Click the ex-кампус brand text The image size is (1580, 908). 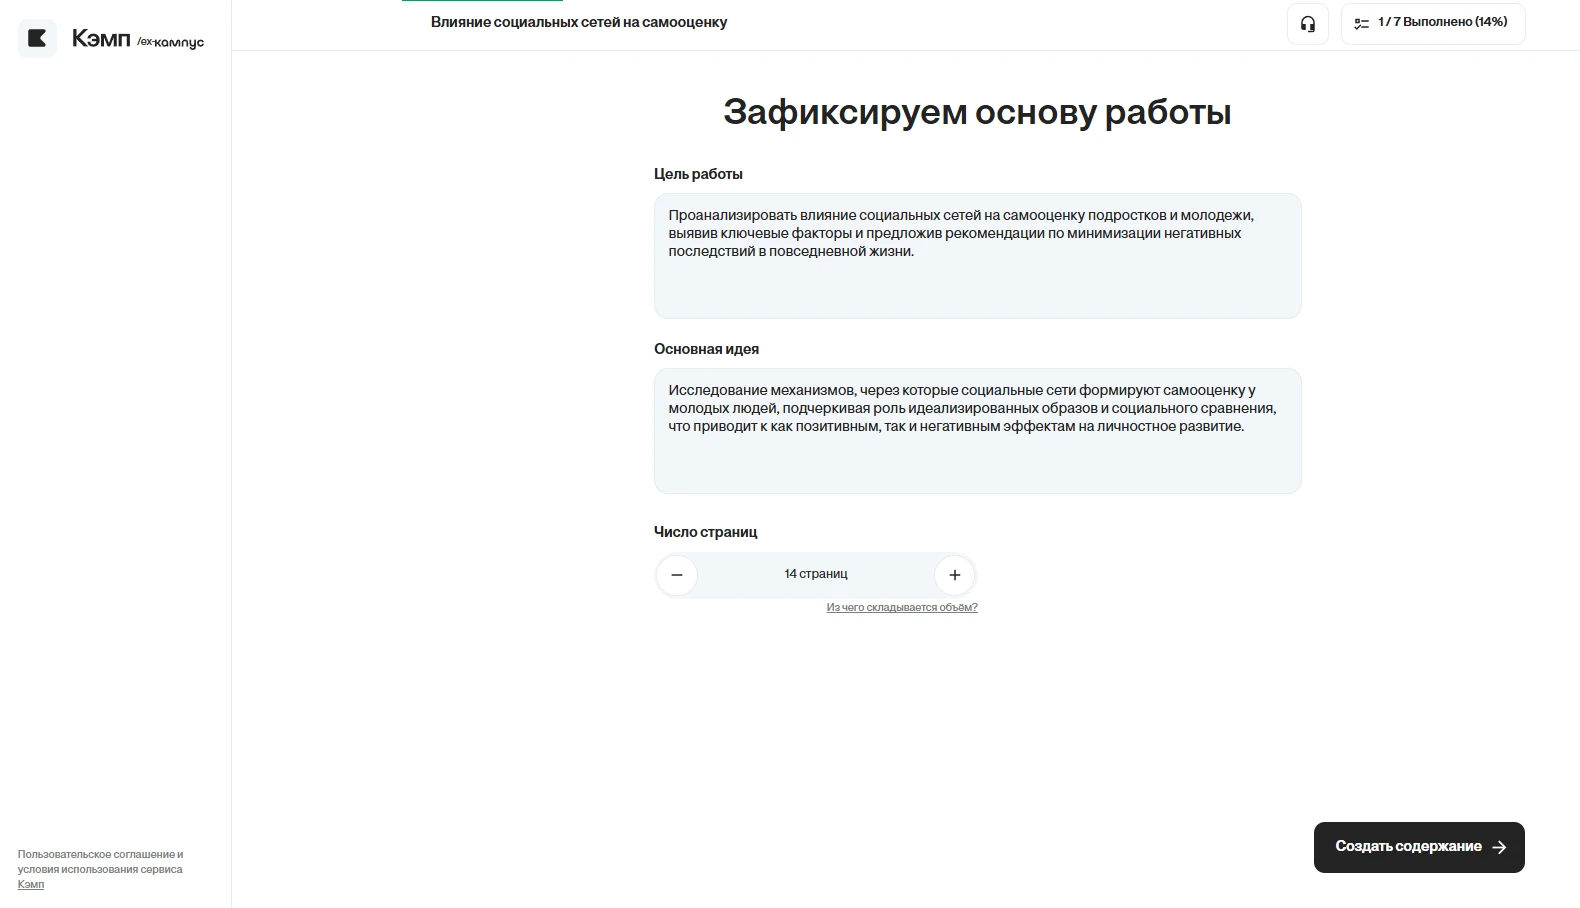point(170,42)
